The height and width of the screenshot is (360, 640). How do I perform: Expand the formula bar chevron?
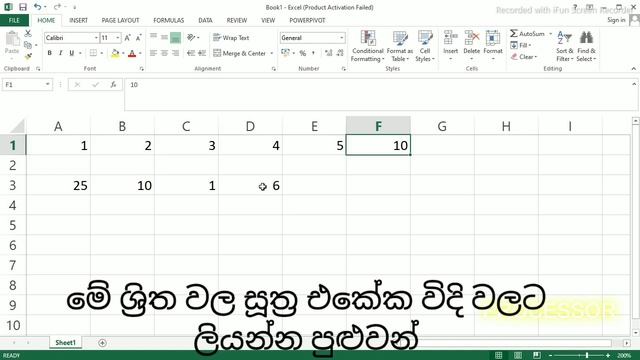634,84
